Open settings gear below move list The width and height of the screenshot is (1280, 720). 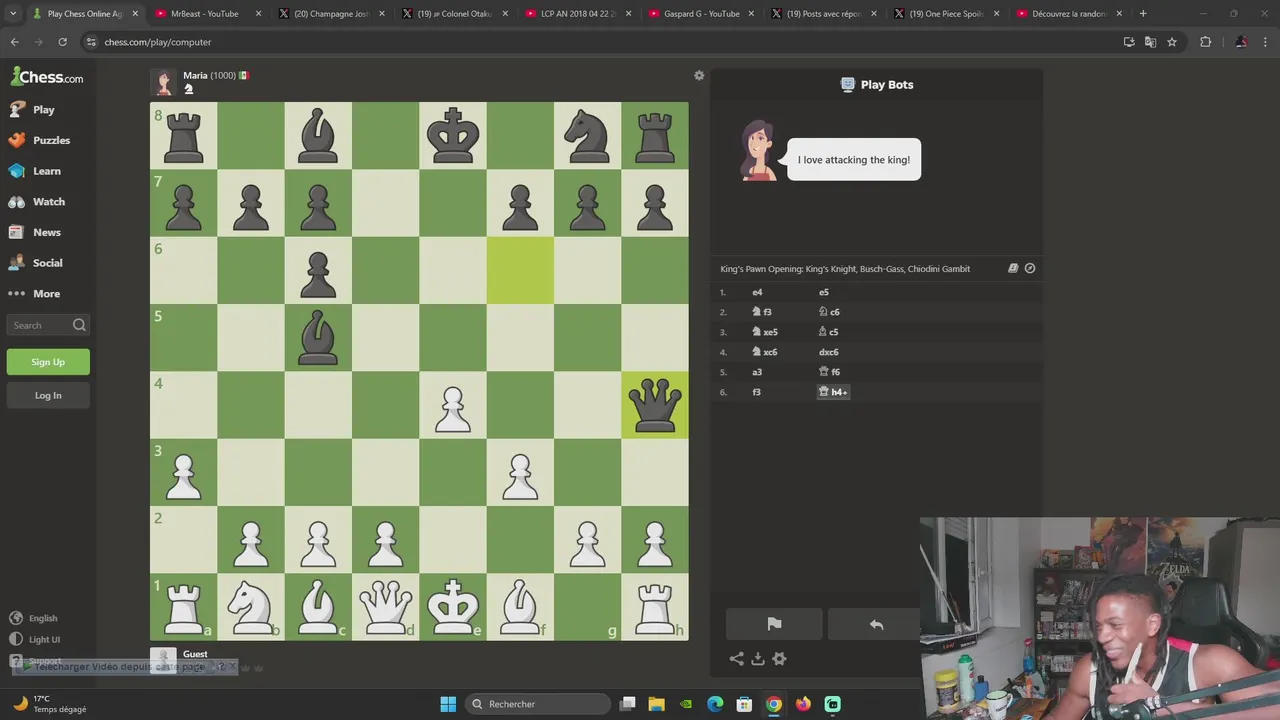pos(780,659)
